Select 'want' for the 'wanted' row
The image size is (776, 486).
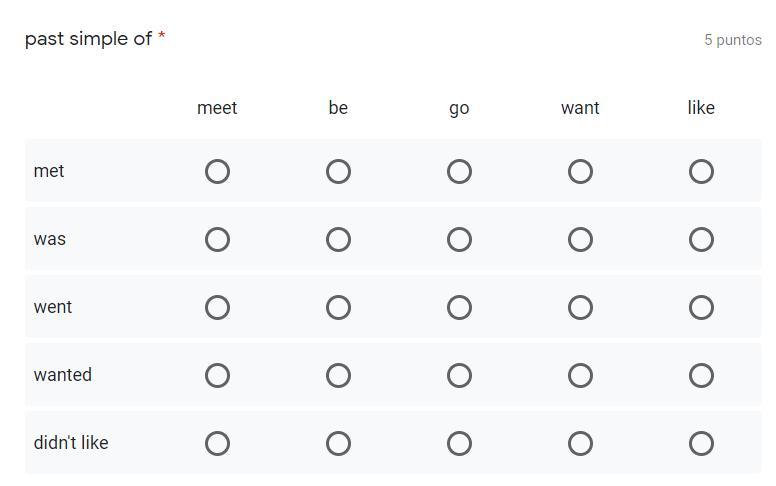click(580, 376)
